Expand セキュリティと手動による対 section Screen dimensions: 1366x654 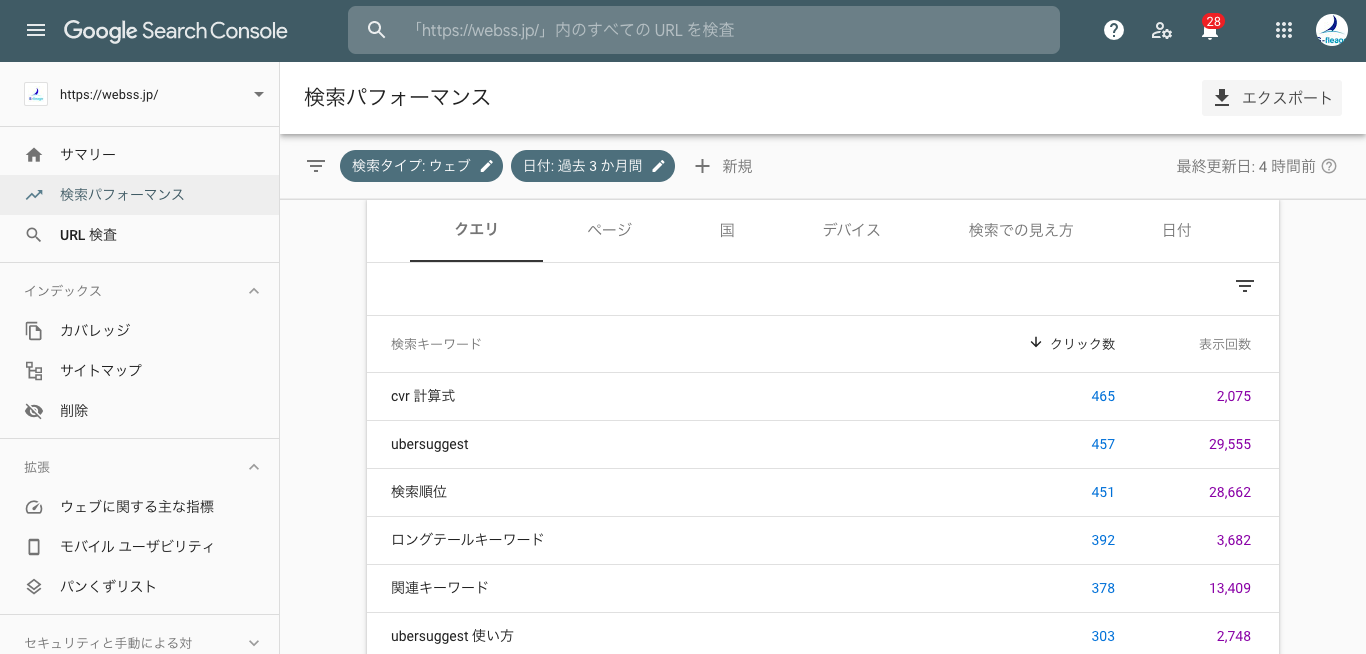[x=254, y=643]
